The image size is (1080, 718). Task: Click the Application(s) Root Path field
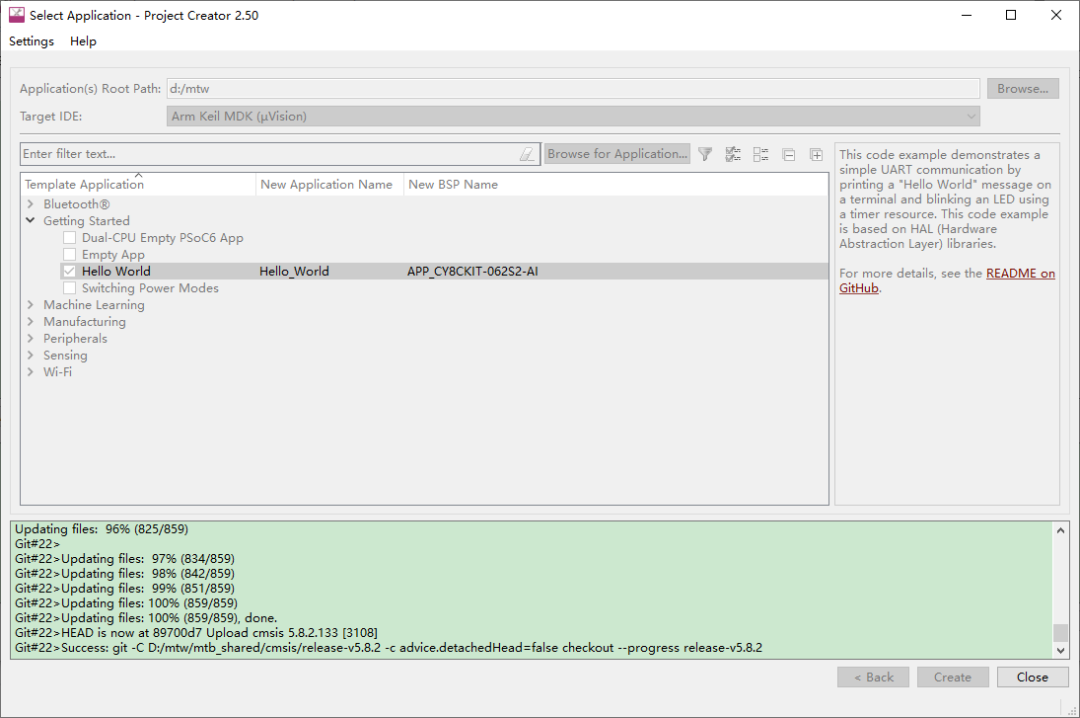[573, 89]
